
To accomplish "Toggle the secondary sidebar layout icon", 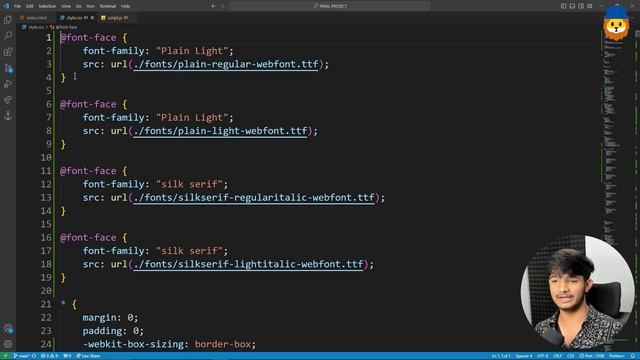I will (581, 6).
